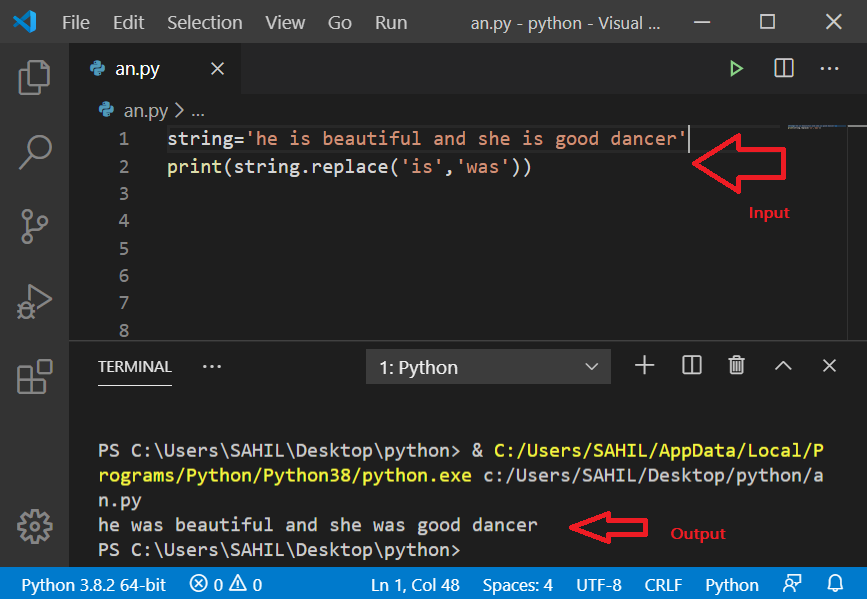Open the Selection menu
This screenshot has height=599, width=867.
205,23
